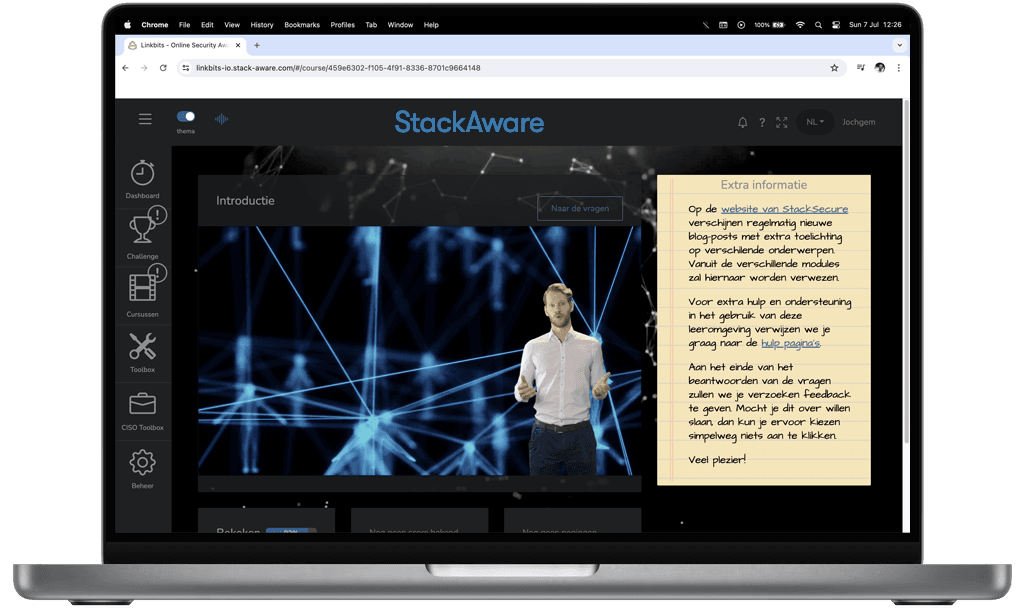1024x608 pixels.
Task: Go to the Dashboard in the sidebar
Action: (x=142, y=179)
